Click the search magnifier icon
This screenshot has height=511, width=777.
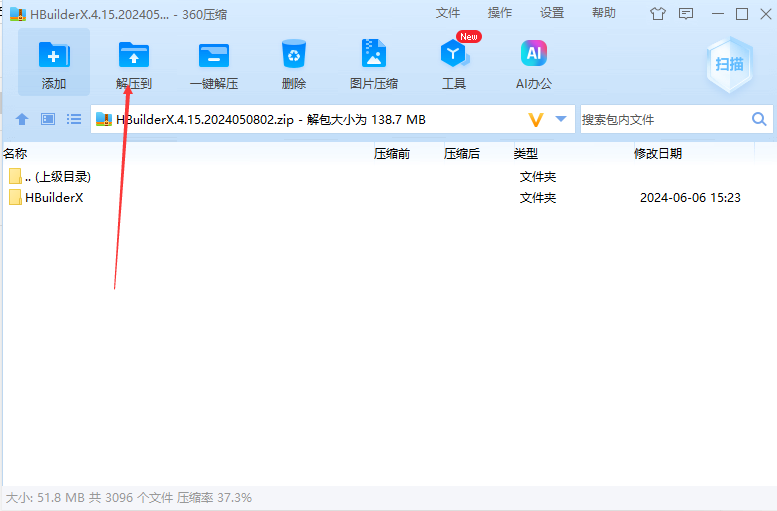coord(759,119)
